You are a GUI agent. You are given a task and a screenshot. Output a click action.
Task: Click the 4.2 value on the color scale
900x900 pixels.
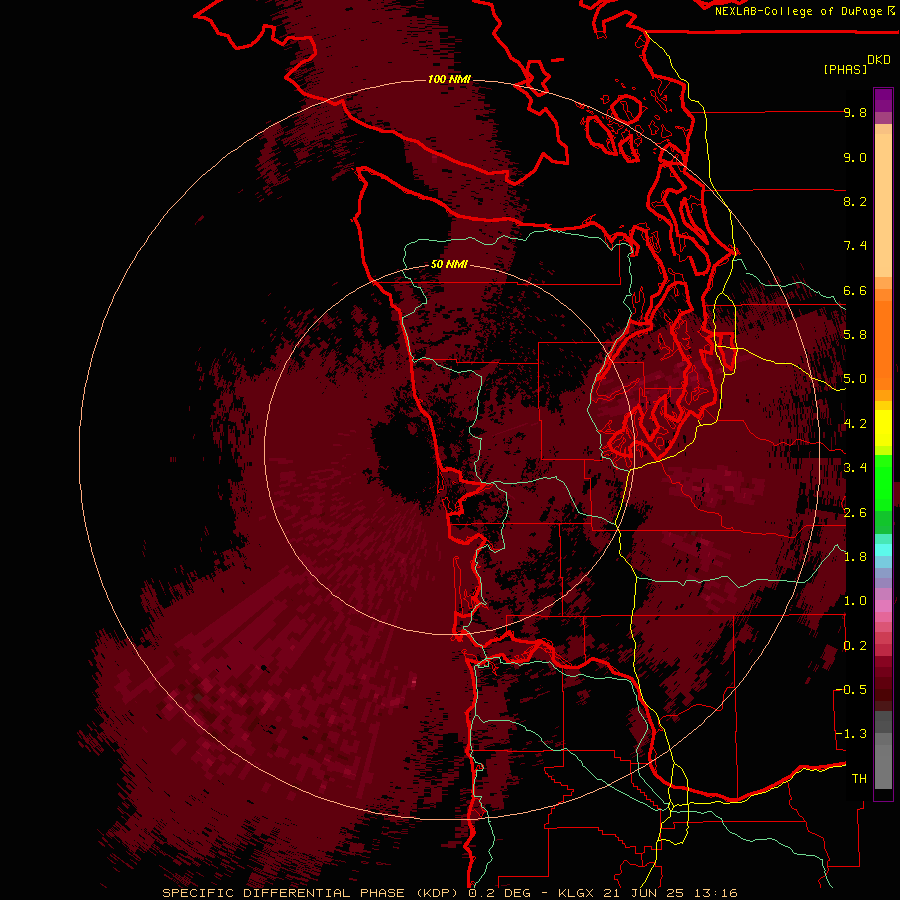pyautogui.click(x=855, y=424)
